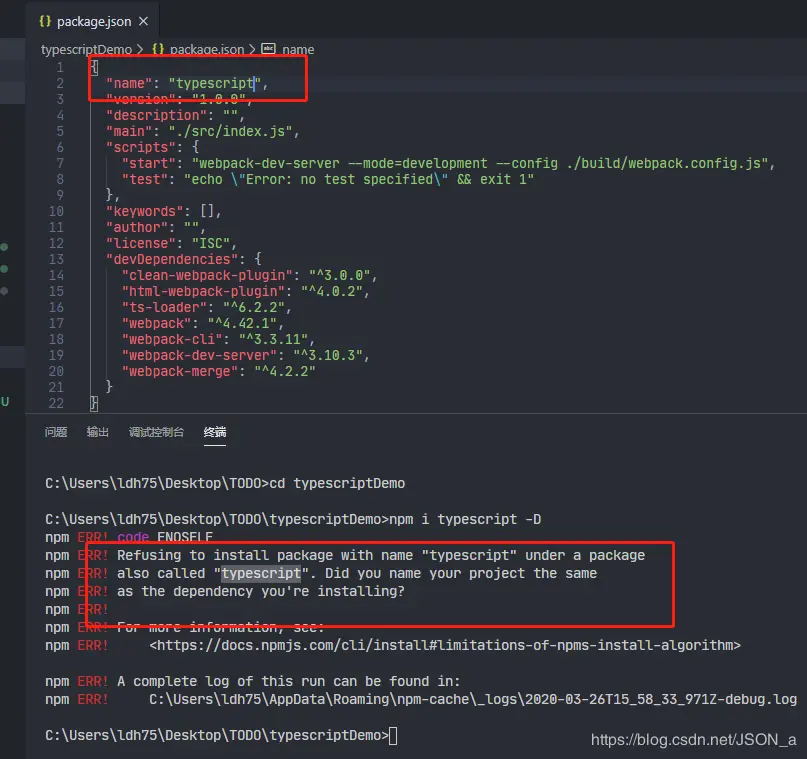Click the string symbol icon before name
The width and height of the screenshot is (807, 759).
(x=268, y=49)
